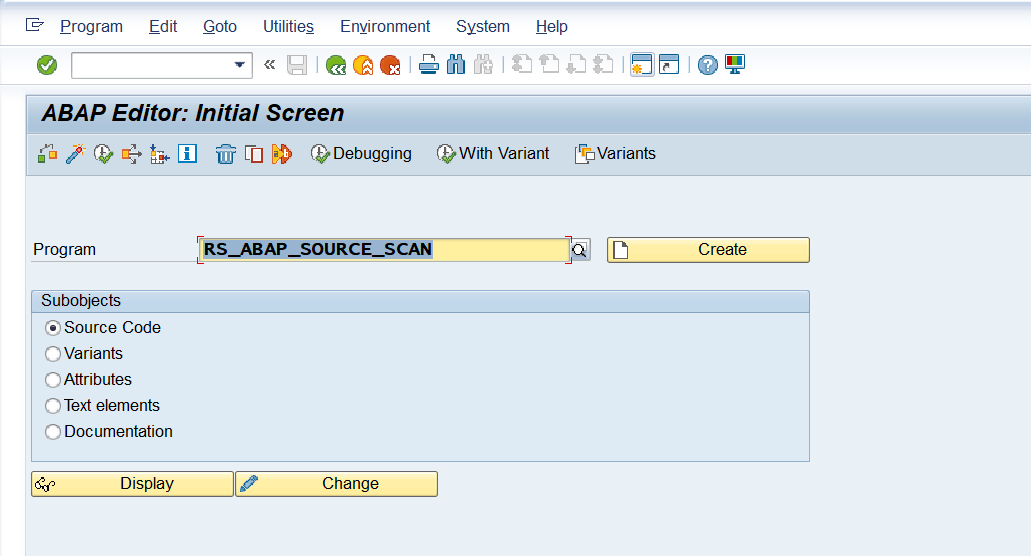This screenshot has height=556, width=1031.
Task: Open the Goto menu
Action: click(220, 26)
